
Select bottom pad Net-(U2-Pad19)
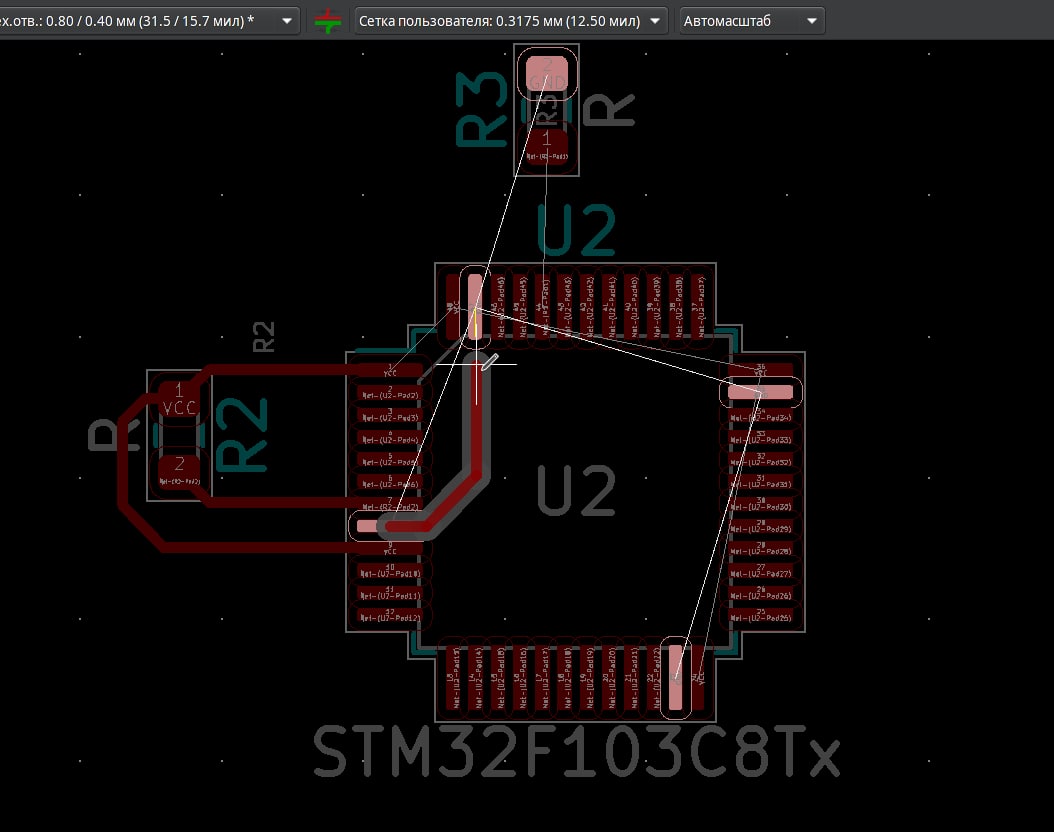(587, 678)
